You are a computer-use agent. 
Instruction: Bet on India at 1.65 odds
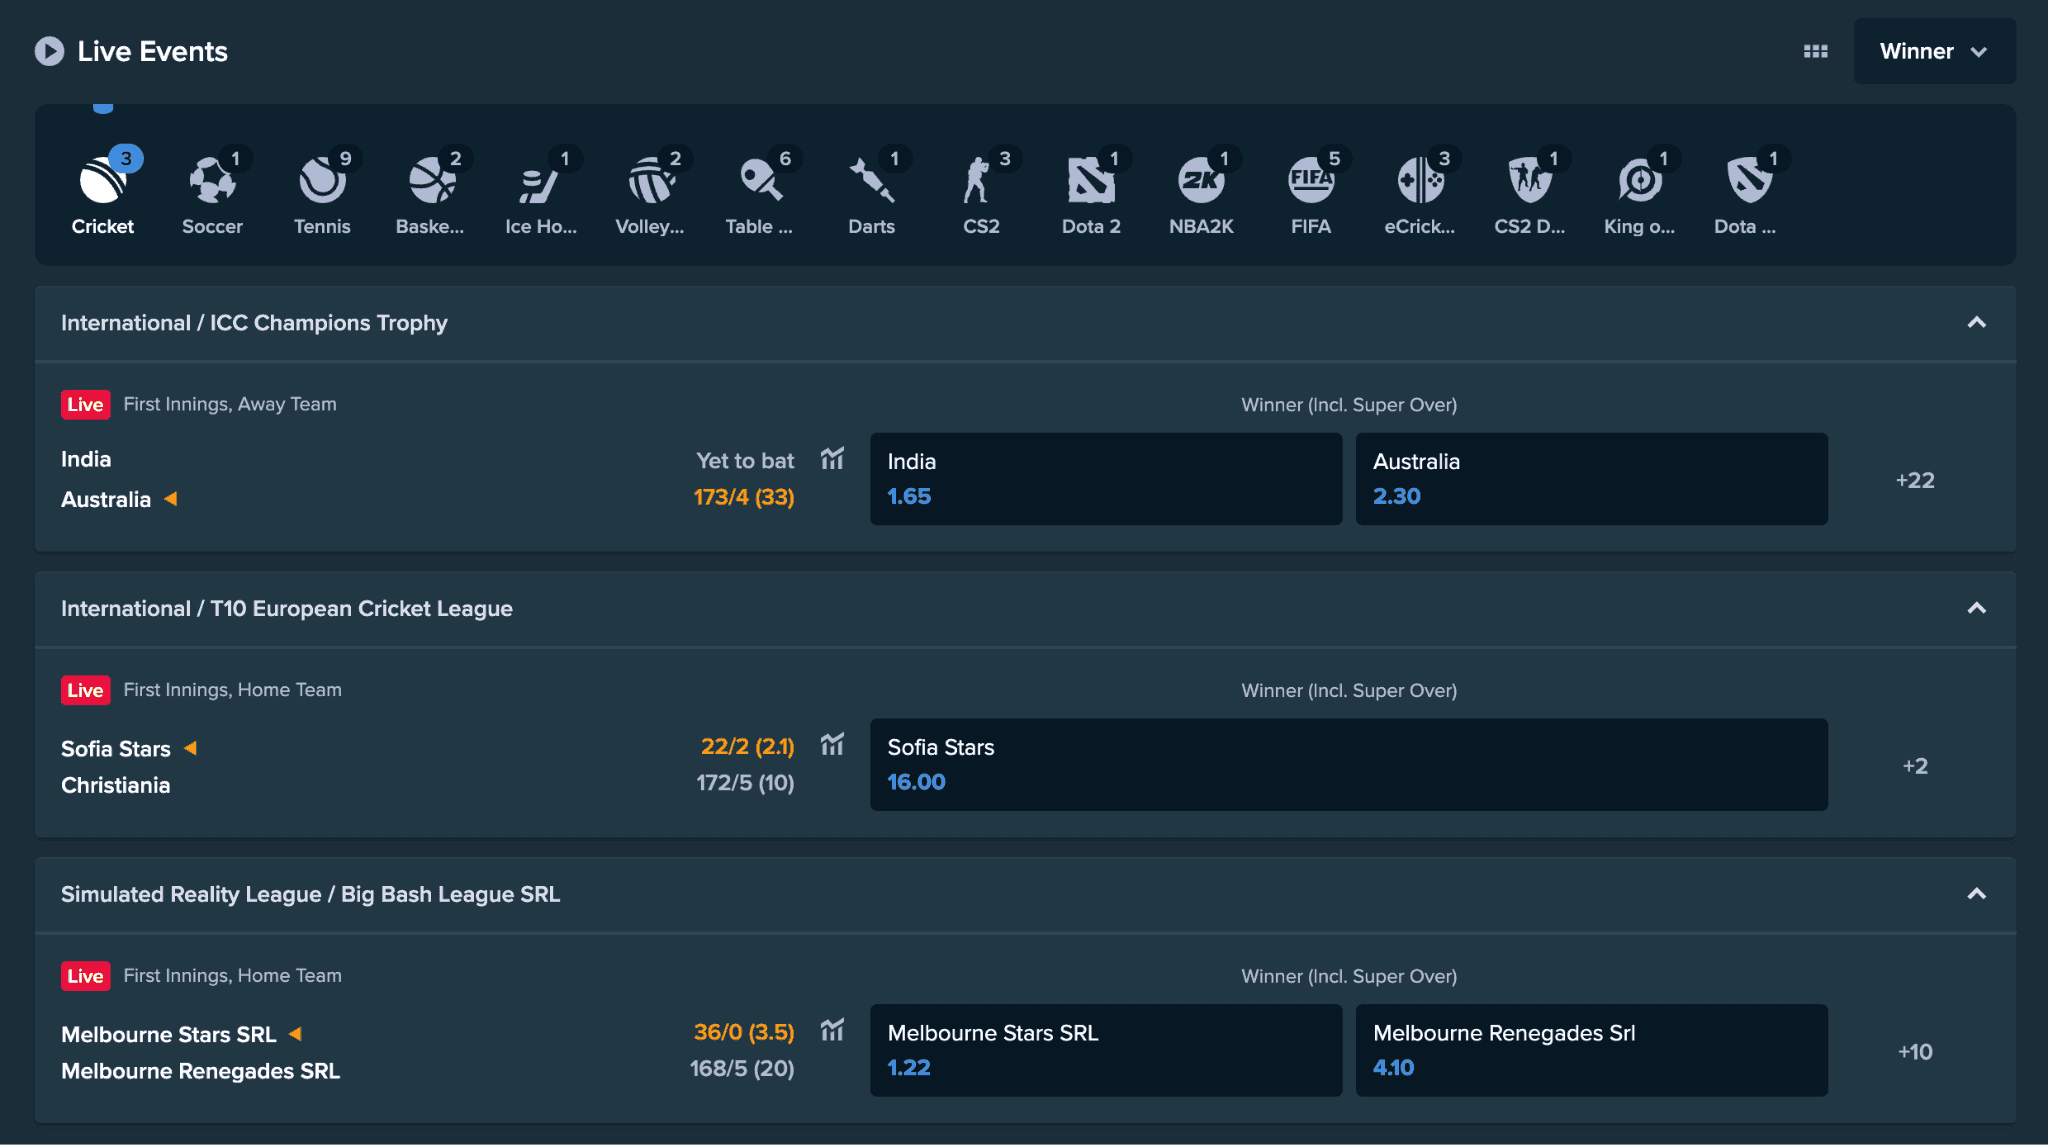point(1106,479)
